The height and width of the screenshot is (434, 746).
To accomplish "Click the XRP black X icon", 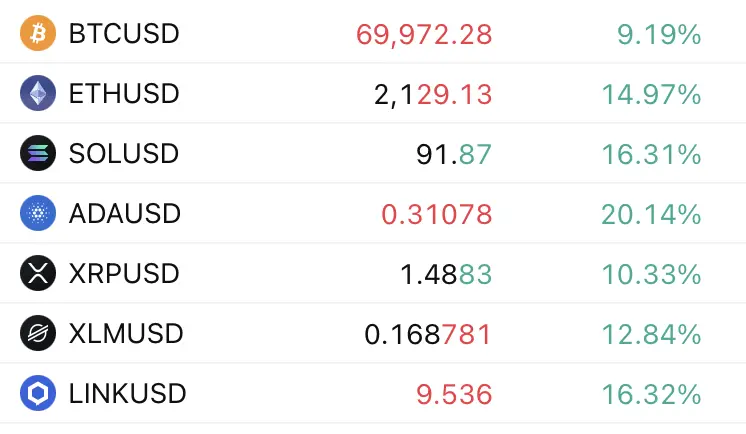I will (38, 273).
